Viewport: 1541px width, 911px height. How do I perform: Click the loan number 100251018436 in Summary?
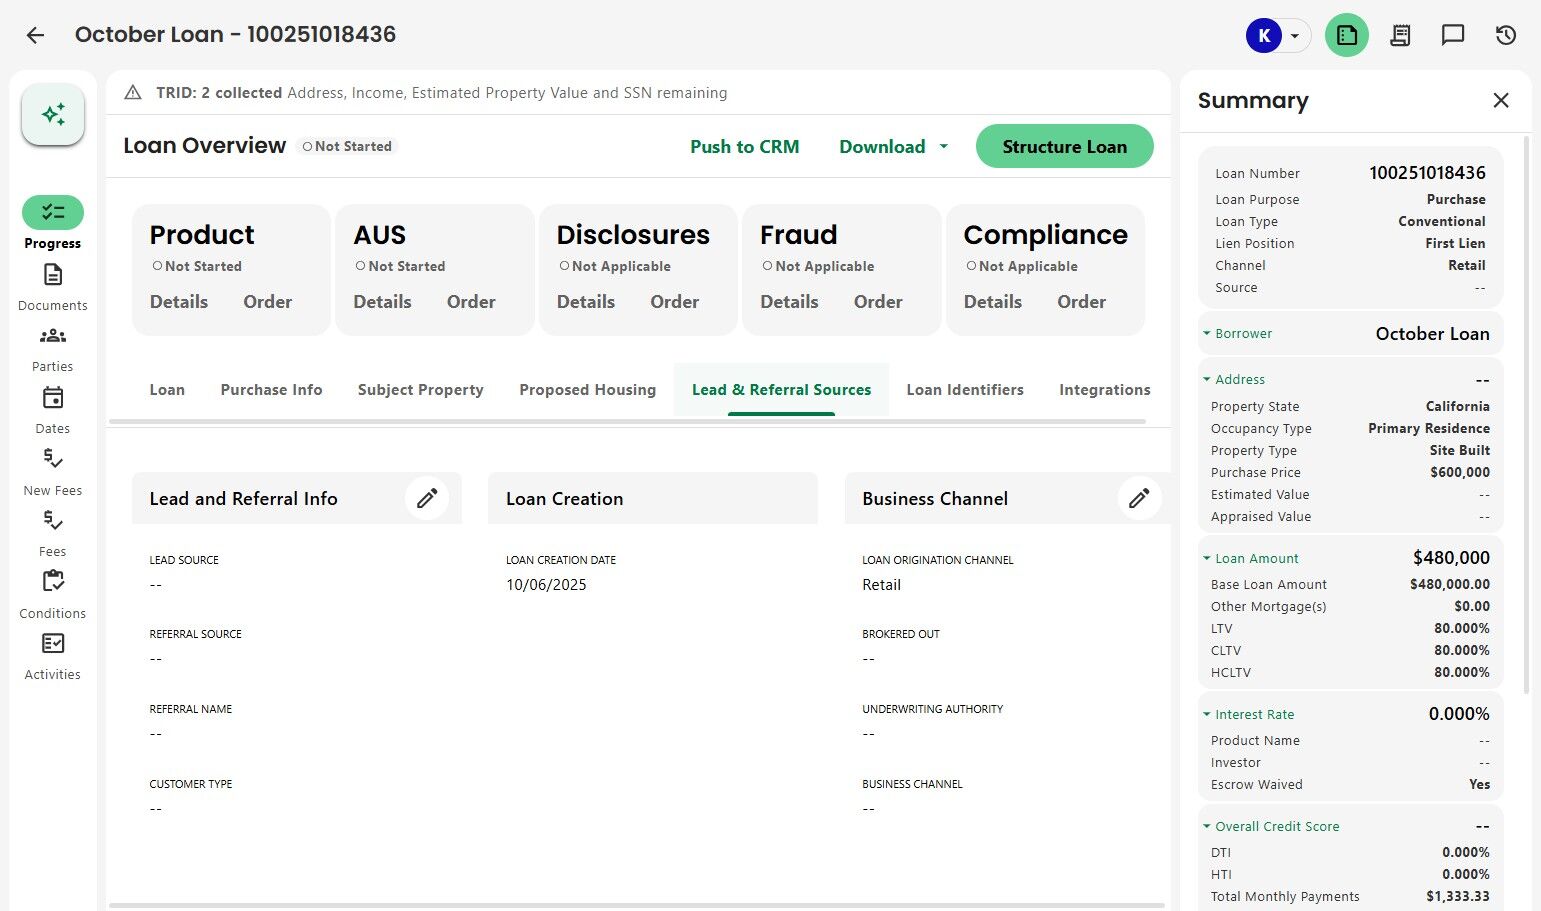pos(1428,173)
